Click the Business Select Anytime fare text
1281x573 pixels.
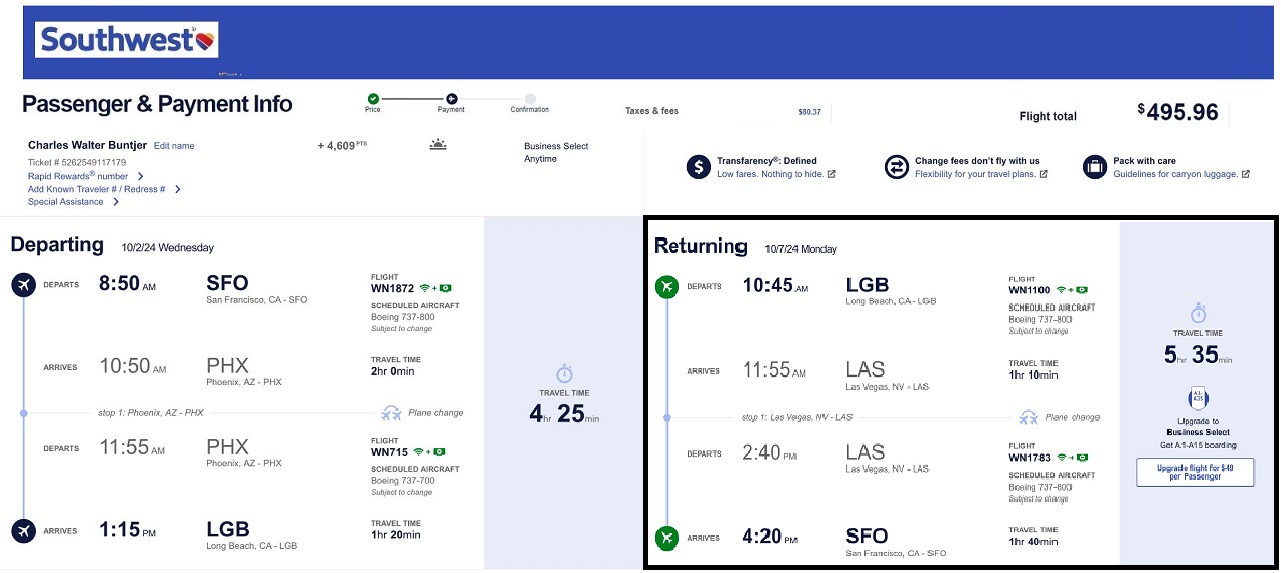click(x=556, y=152)
